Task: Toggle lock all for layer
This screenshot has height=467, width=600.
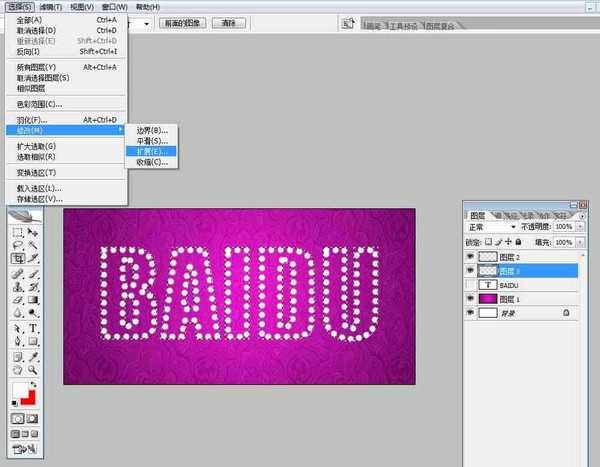Action: click(x=518, y=242)
